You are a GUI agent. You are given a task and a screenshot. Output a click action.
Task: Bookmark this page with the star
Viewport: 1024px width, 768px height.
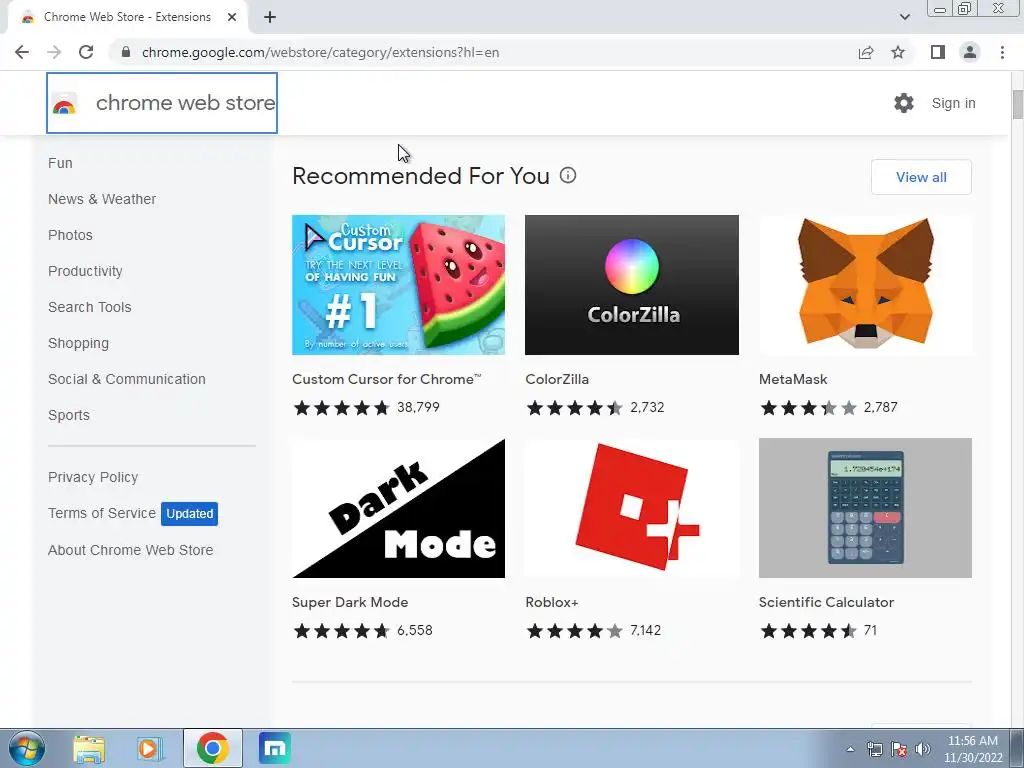(898, 52)
